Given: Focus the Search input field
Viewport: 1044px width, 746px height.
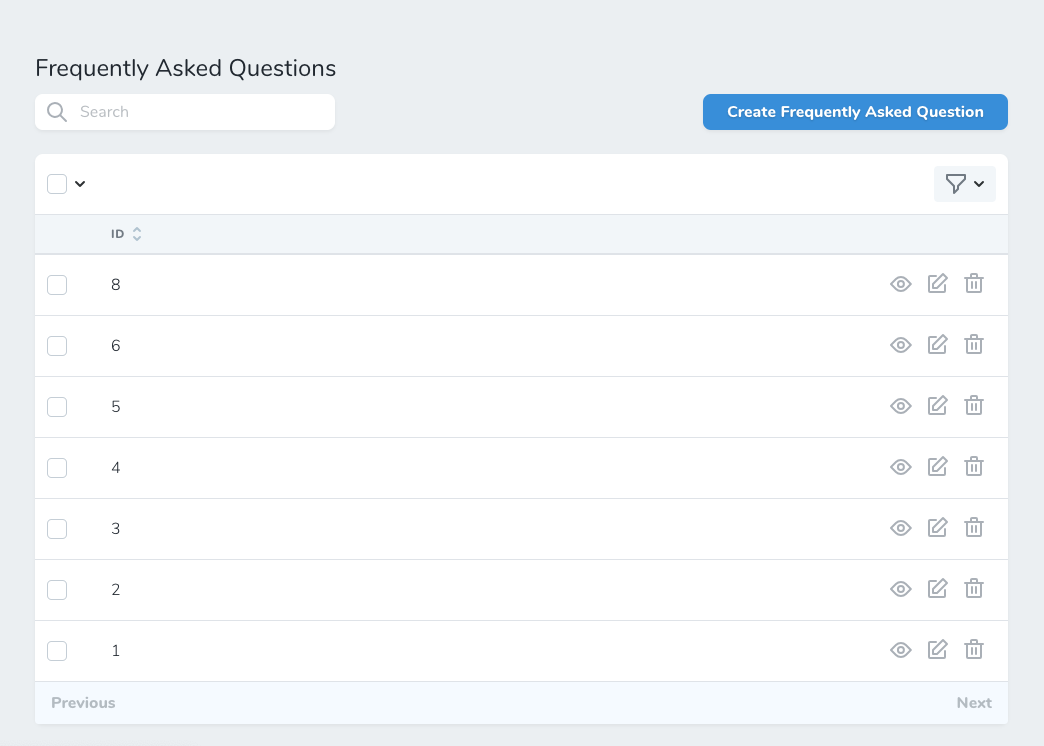Looking at the screenshot, I should (185, 112).
